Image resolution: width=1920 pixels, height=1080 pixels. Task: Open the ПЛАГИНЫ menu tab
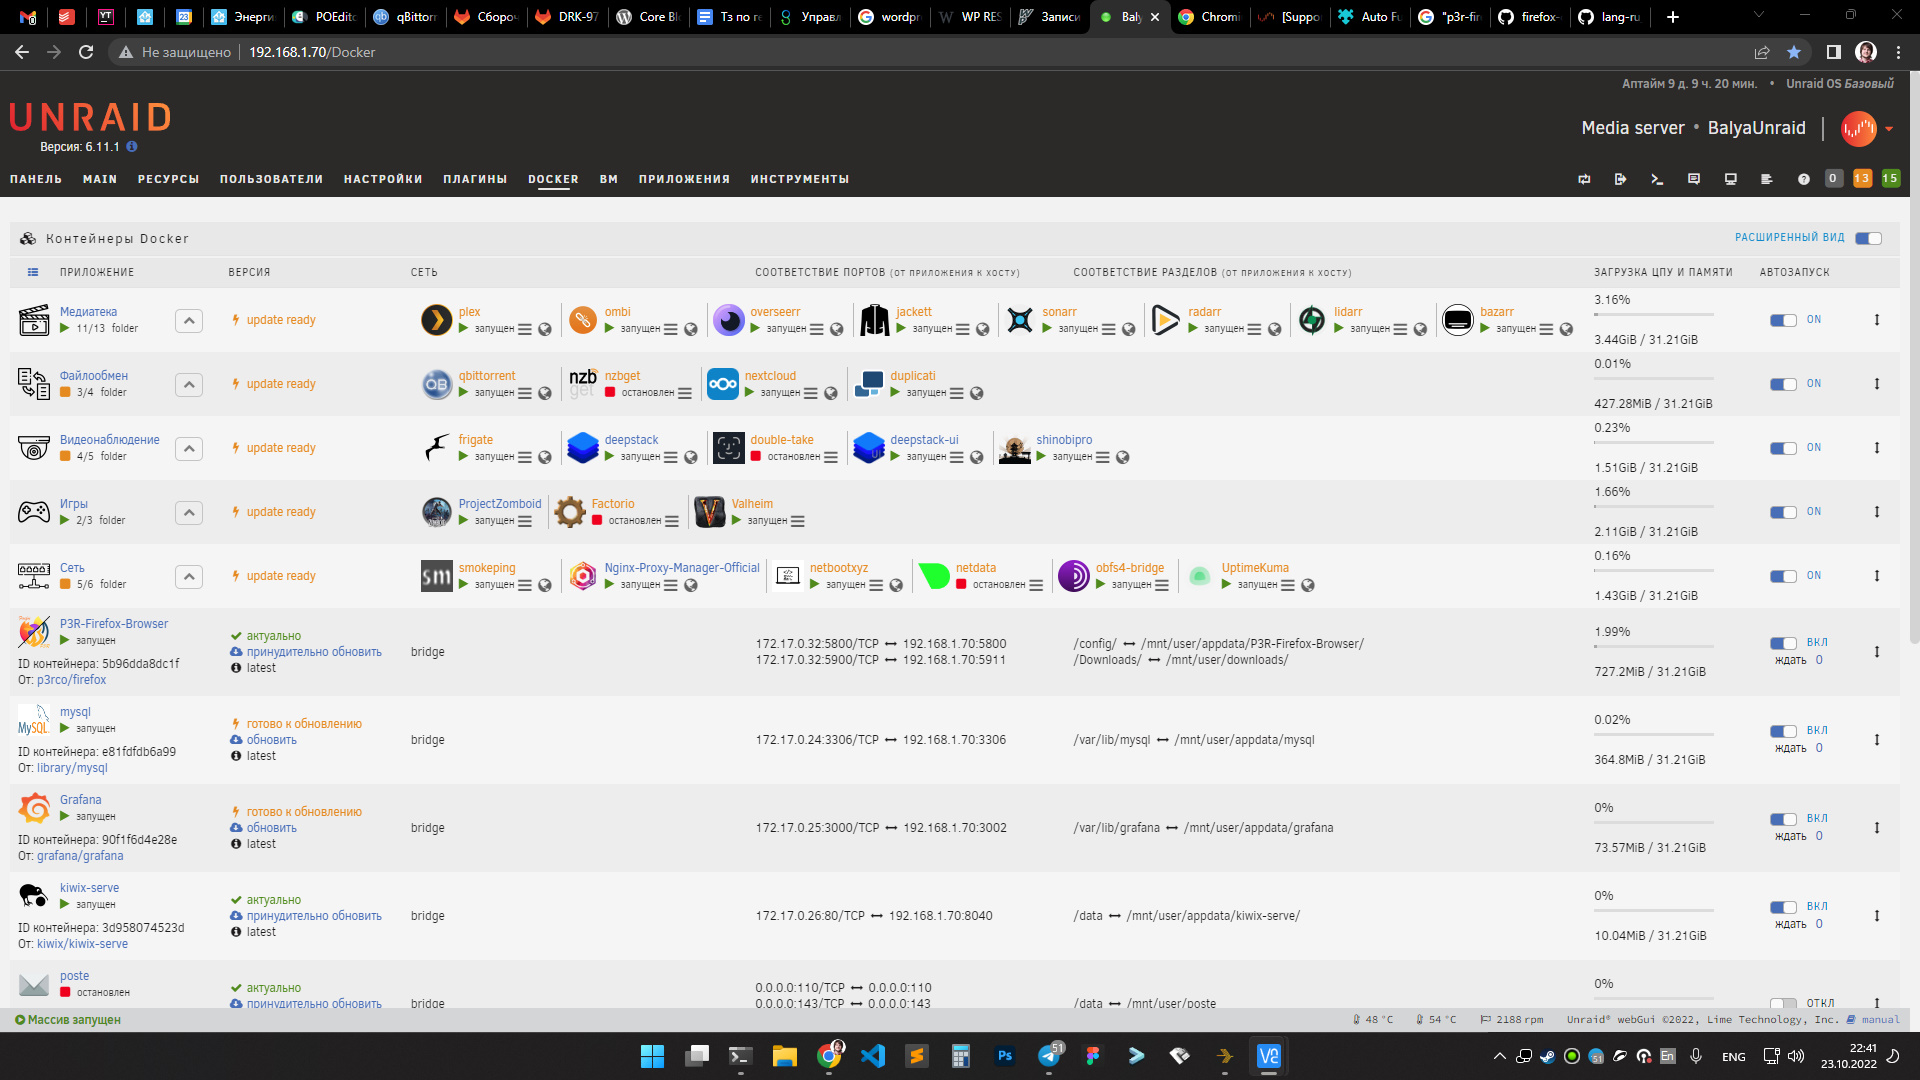(x=475, y=179)
